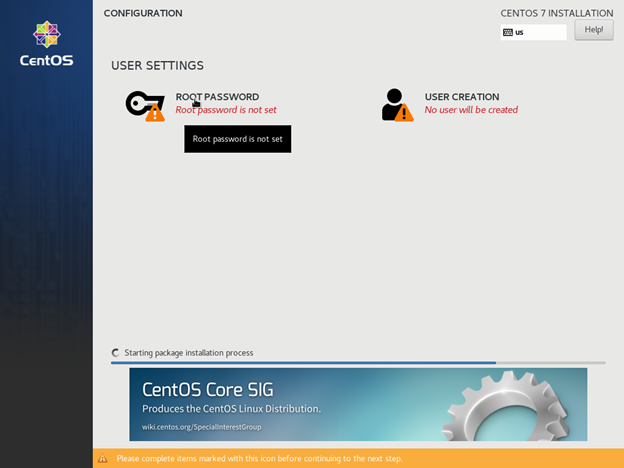The width and height of the screenshot is (624, 468).
Task: Click the CentOS logo in the sidebar
Action: tap(46, 43)
